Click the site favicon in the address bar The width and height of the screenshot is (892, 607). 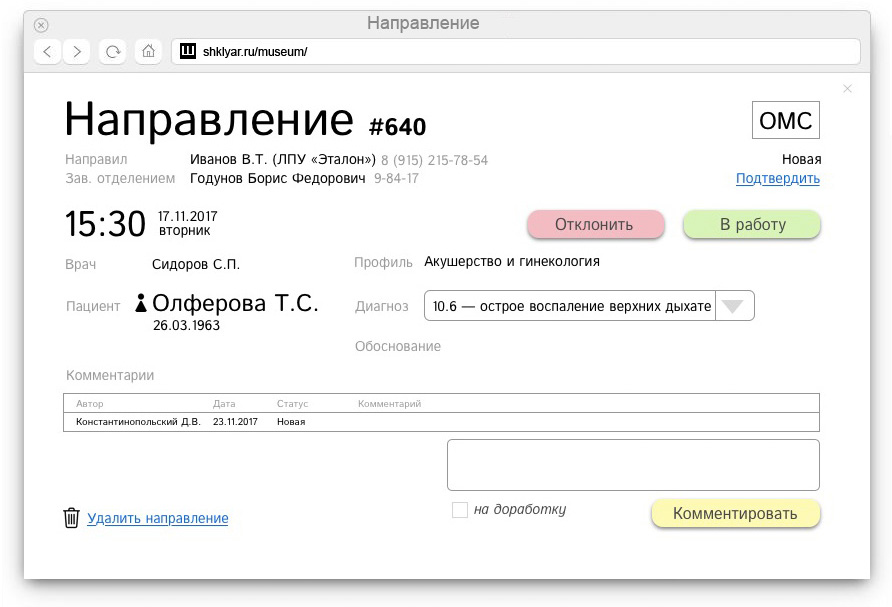click(188, 51)
